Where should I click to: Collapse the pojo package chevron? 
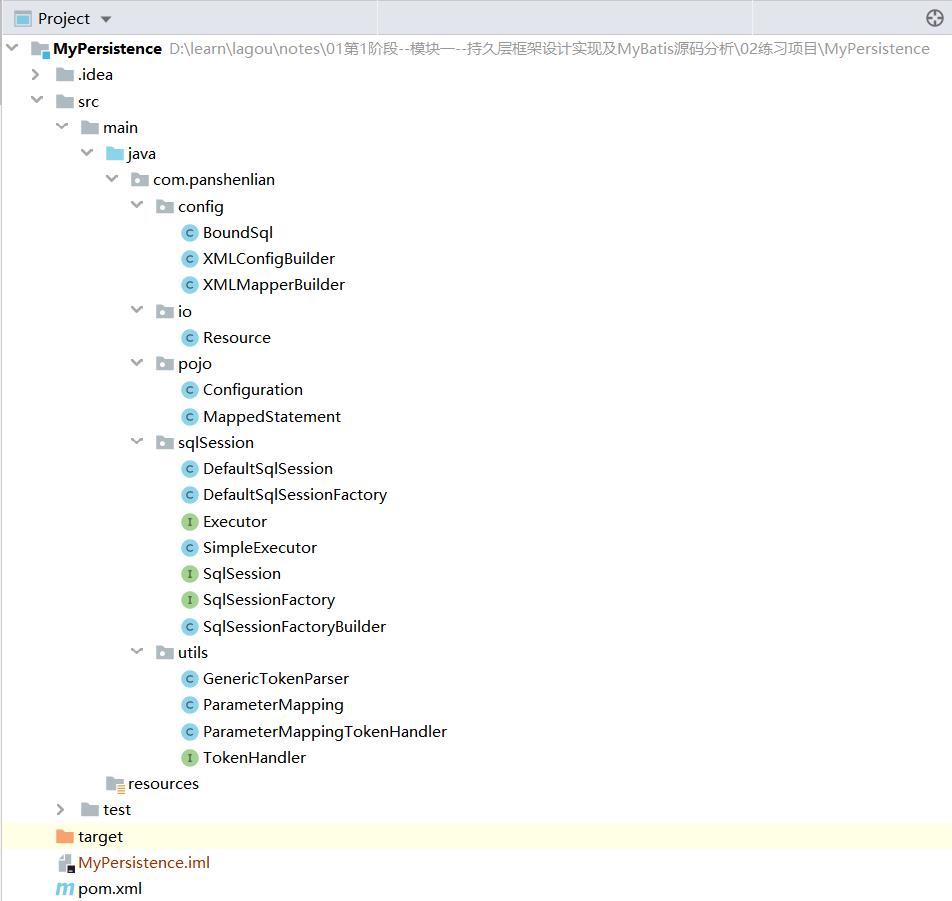[x=137, y=362]
